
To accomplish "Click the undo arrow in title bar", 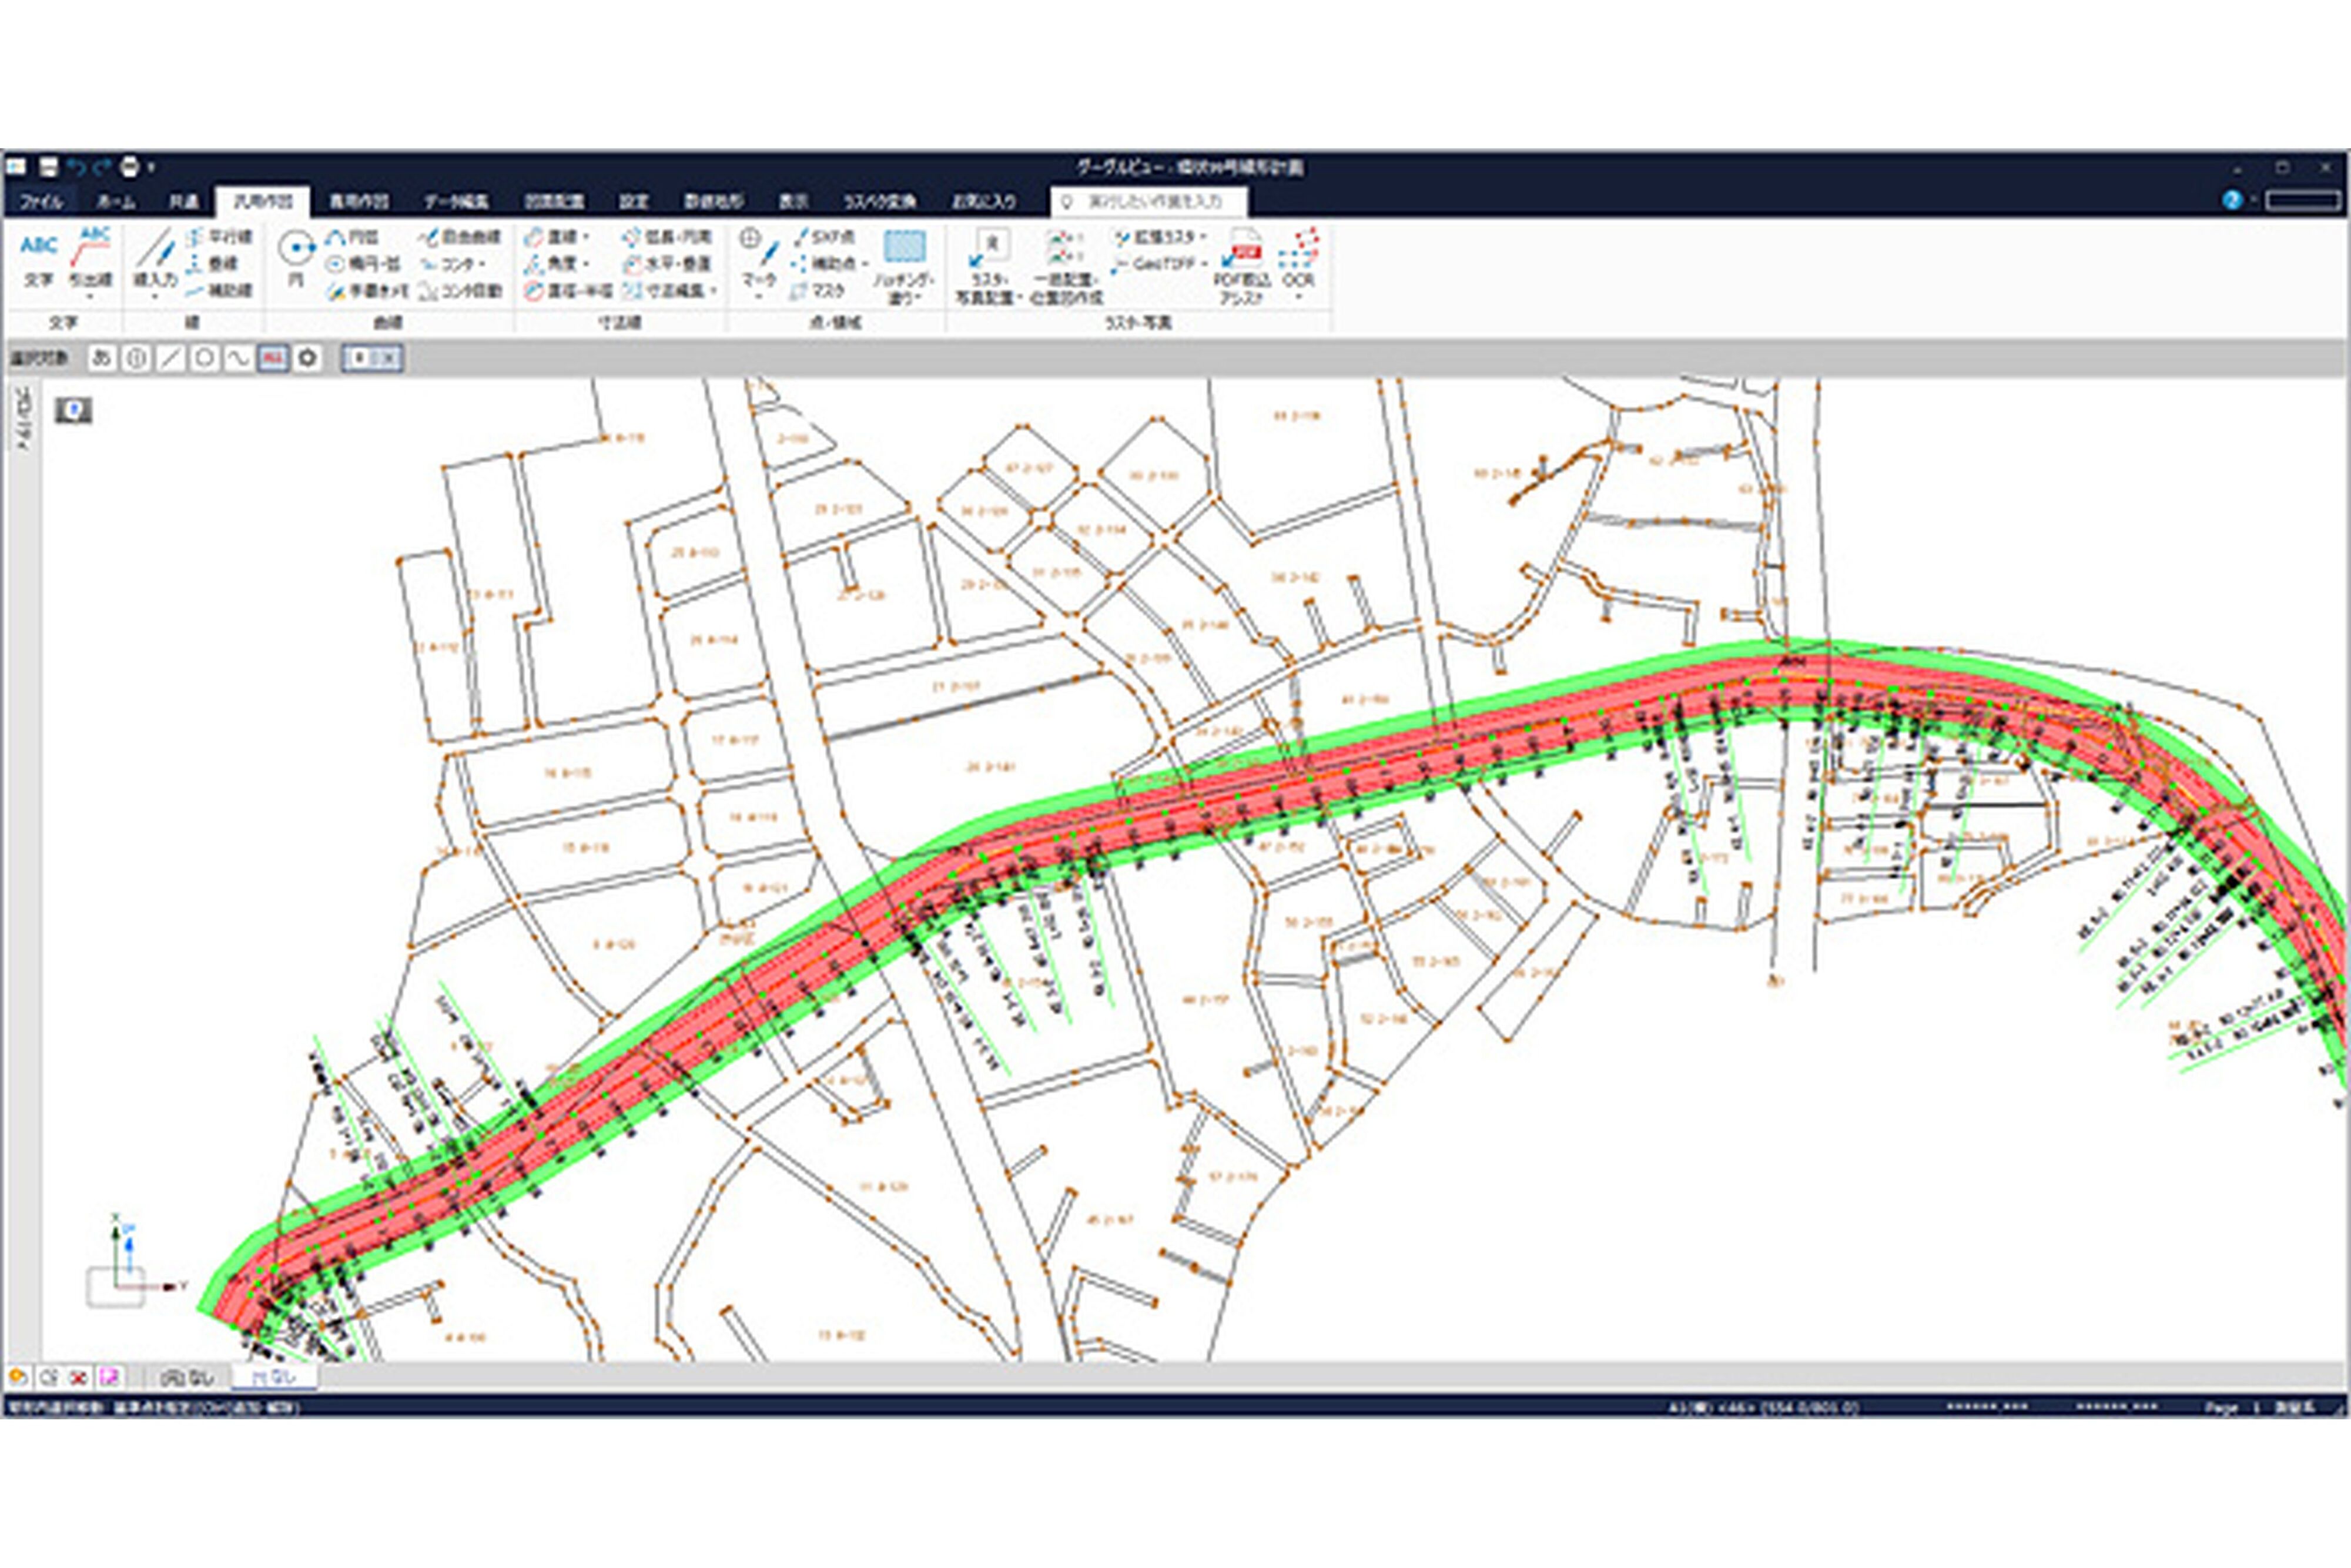I will pos(77,167).
